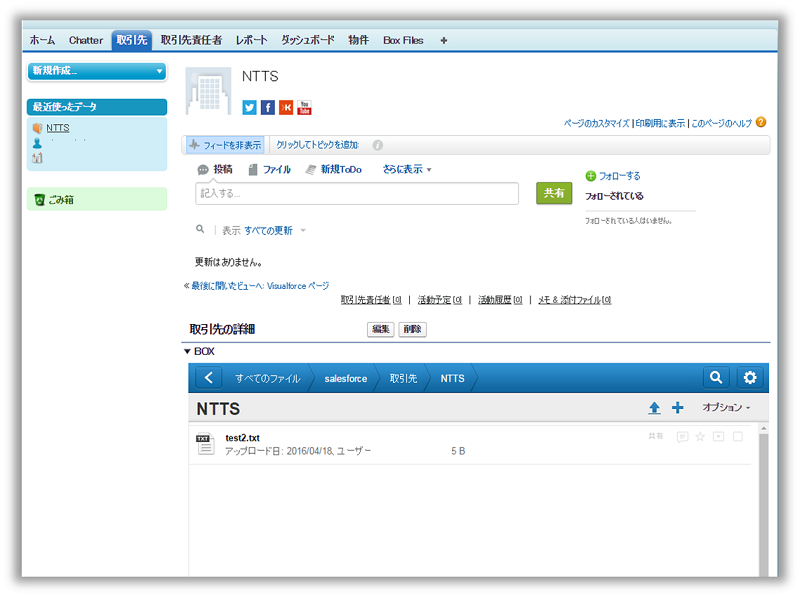Go to the ホーム tab

pyautogui.click(x=42, y=40)
